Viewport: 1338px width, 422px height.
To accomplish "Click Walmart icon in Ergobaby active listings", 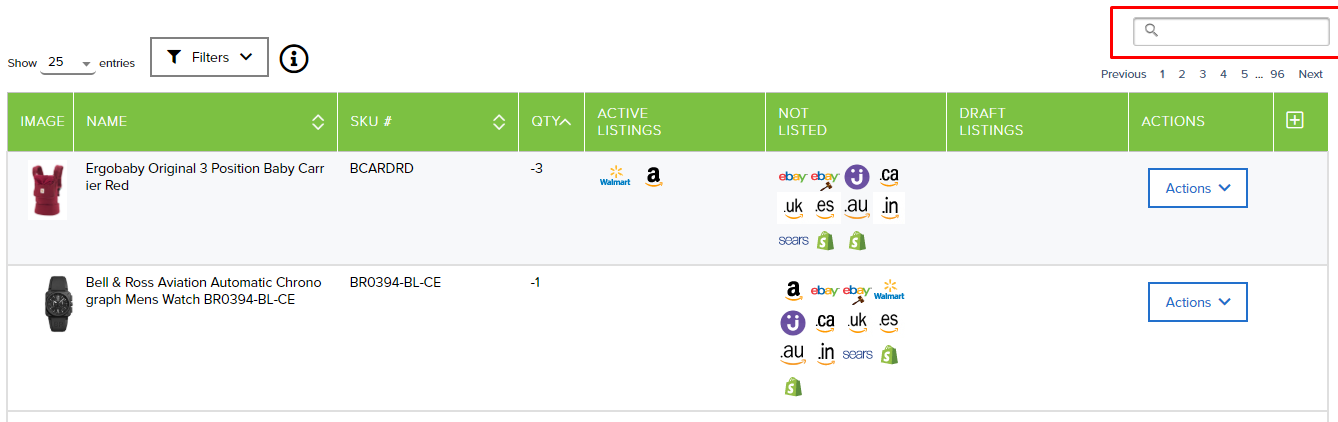I will (x=615, y=177).
